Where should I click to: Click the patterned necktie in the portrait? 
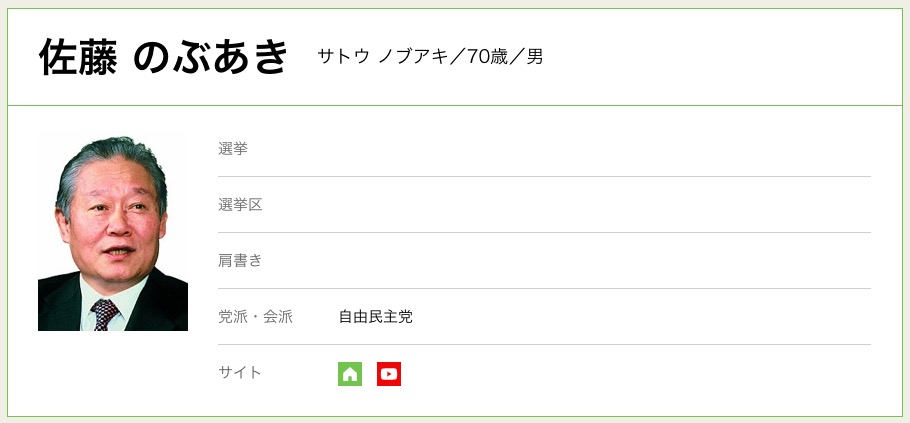(x=105, y=315)
